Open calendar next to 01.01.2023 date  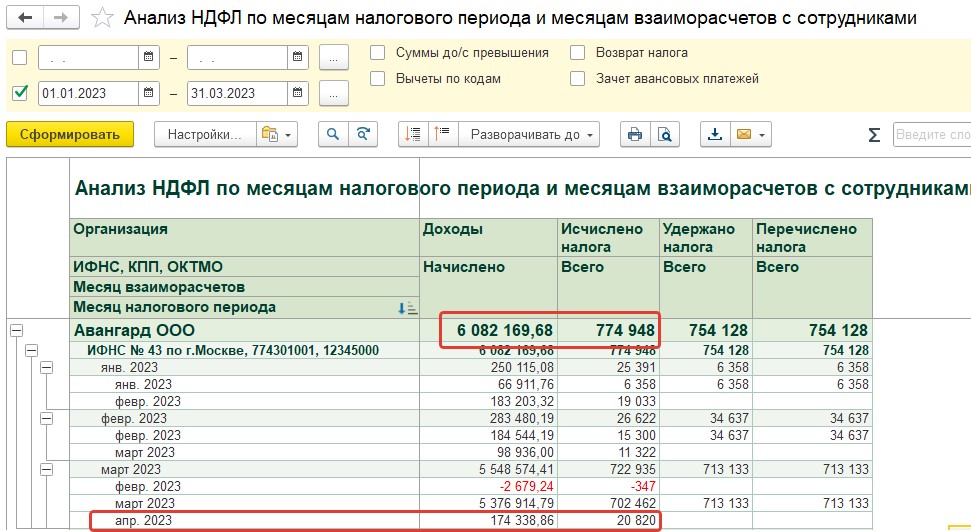[149, 93]
